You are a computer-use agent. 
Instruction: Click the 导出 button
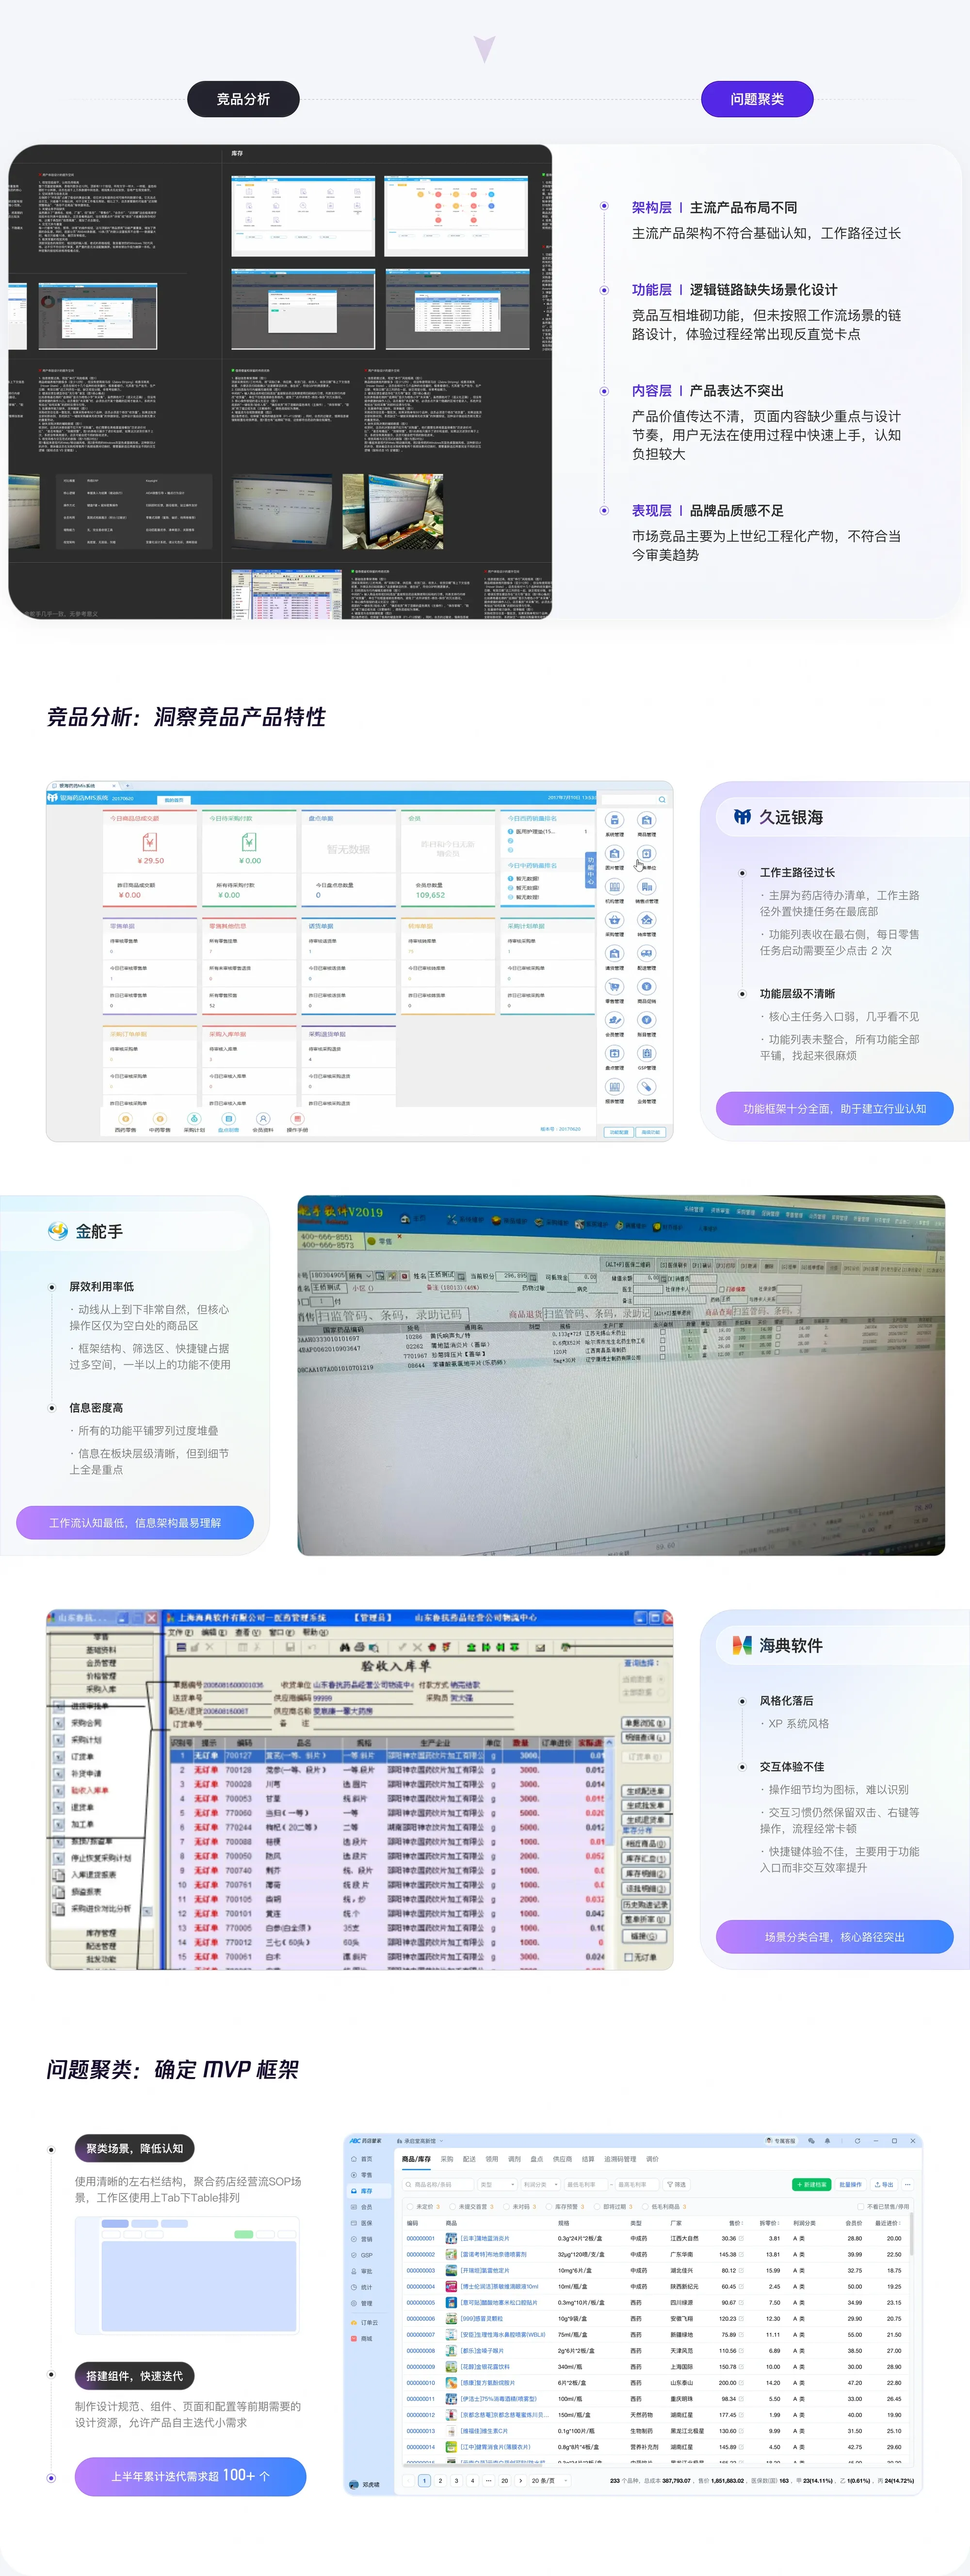click(x=884, y=2185)
